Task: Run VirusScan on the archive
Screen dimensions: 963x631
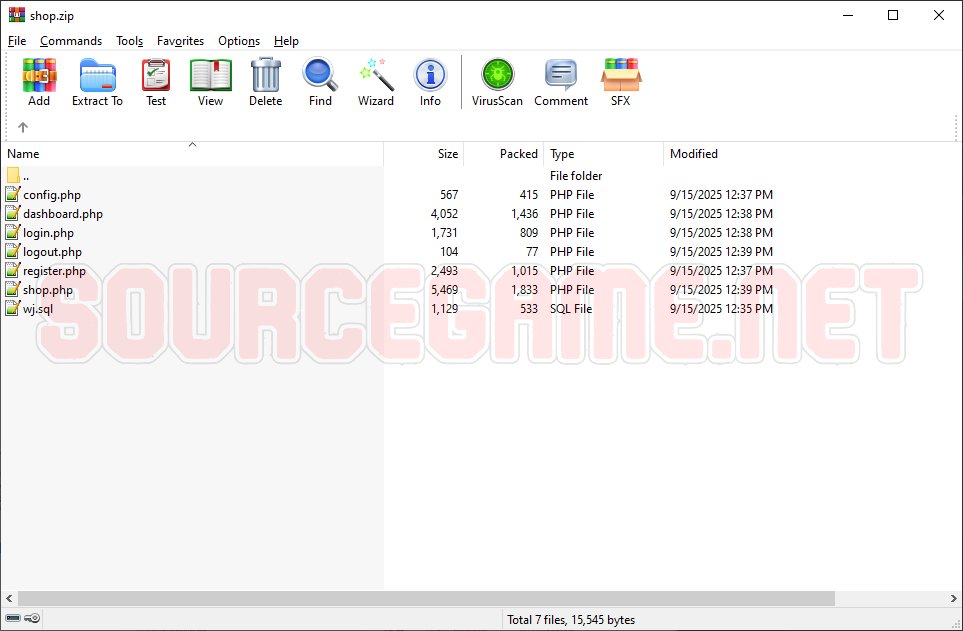Action: [497, 81]
